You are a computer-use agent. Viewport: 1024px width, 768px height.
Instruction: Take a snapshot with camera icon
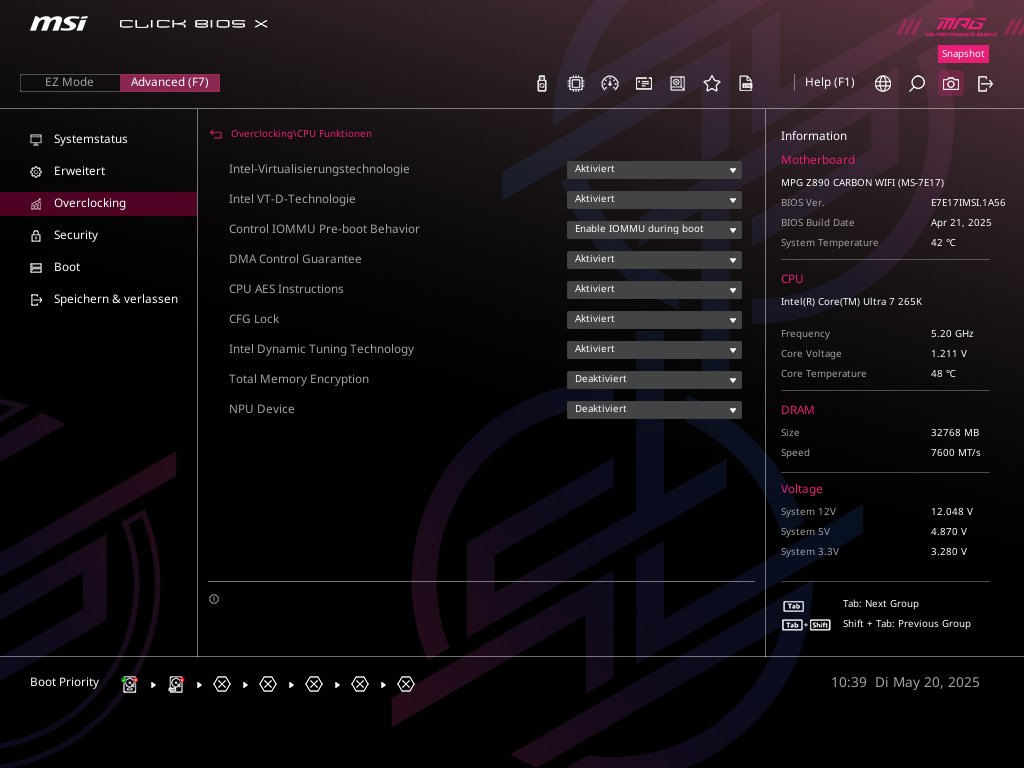point(951,84)
